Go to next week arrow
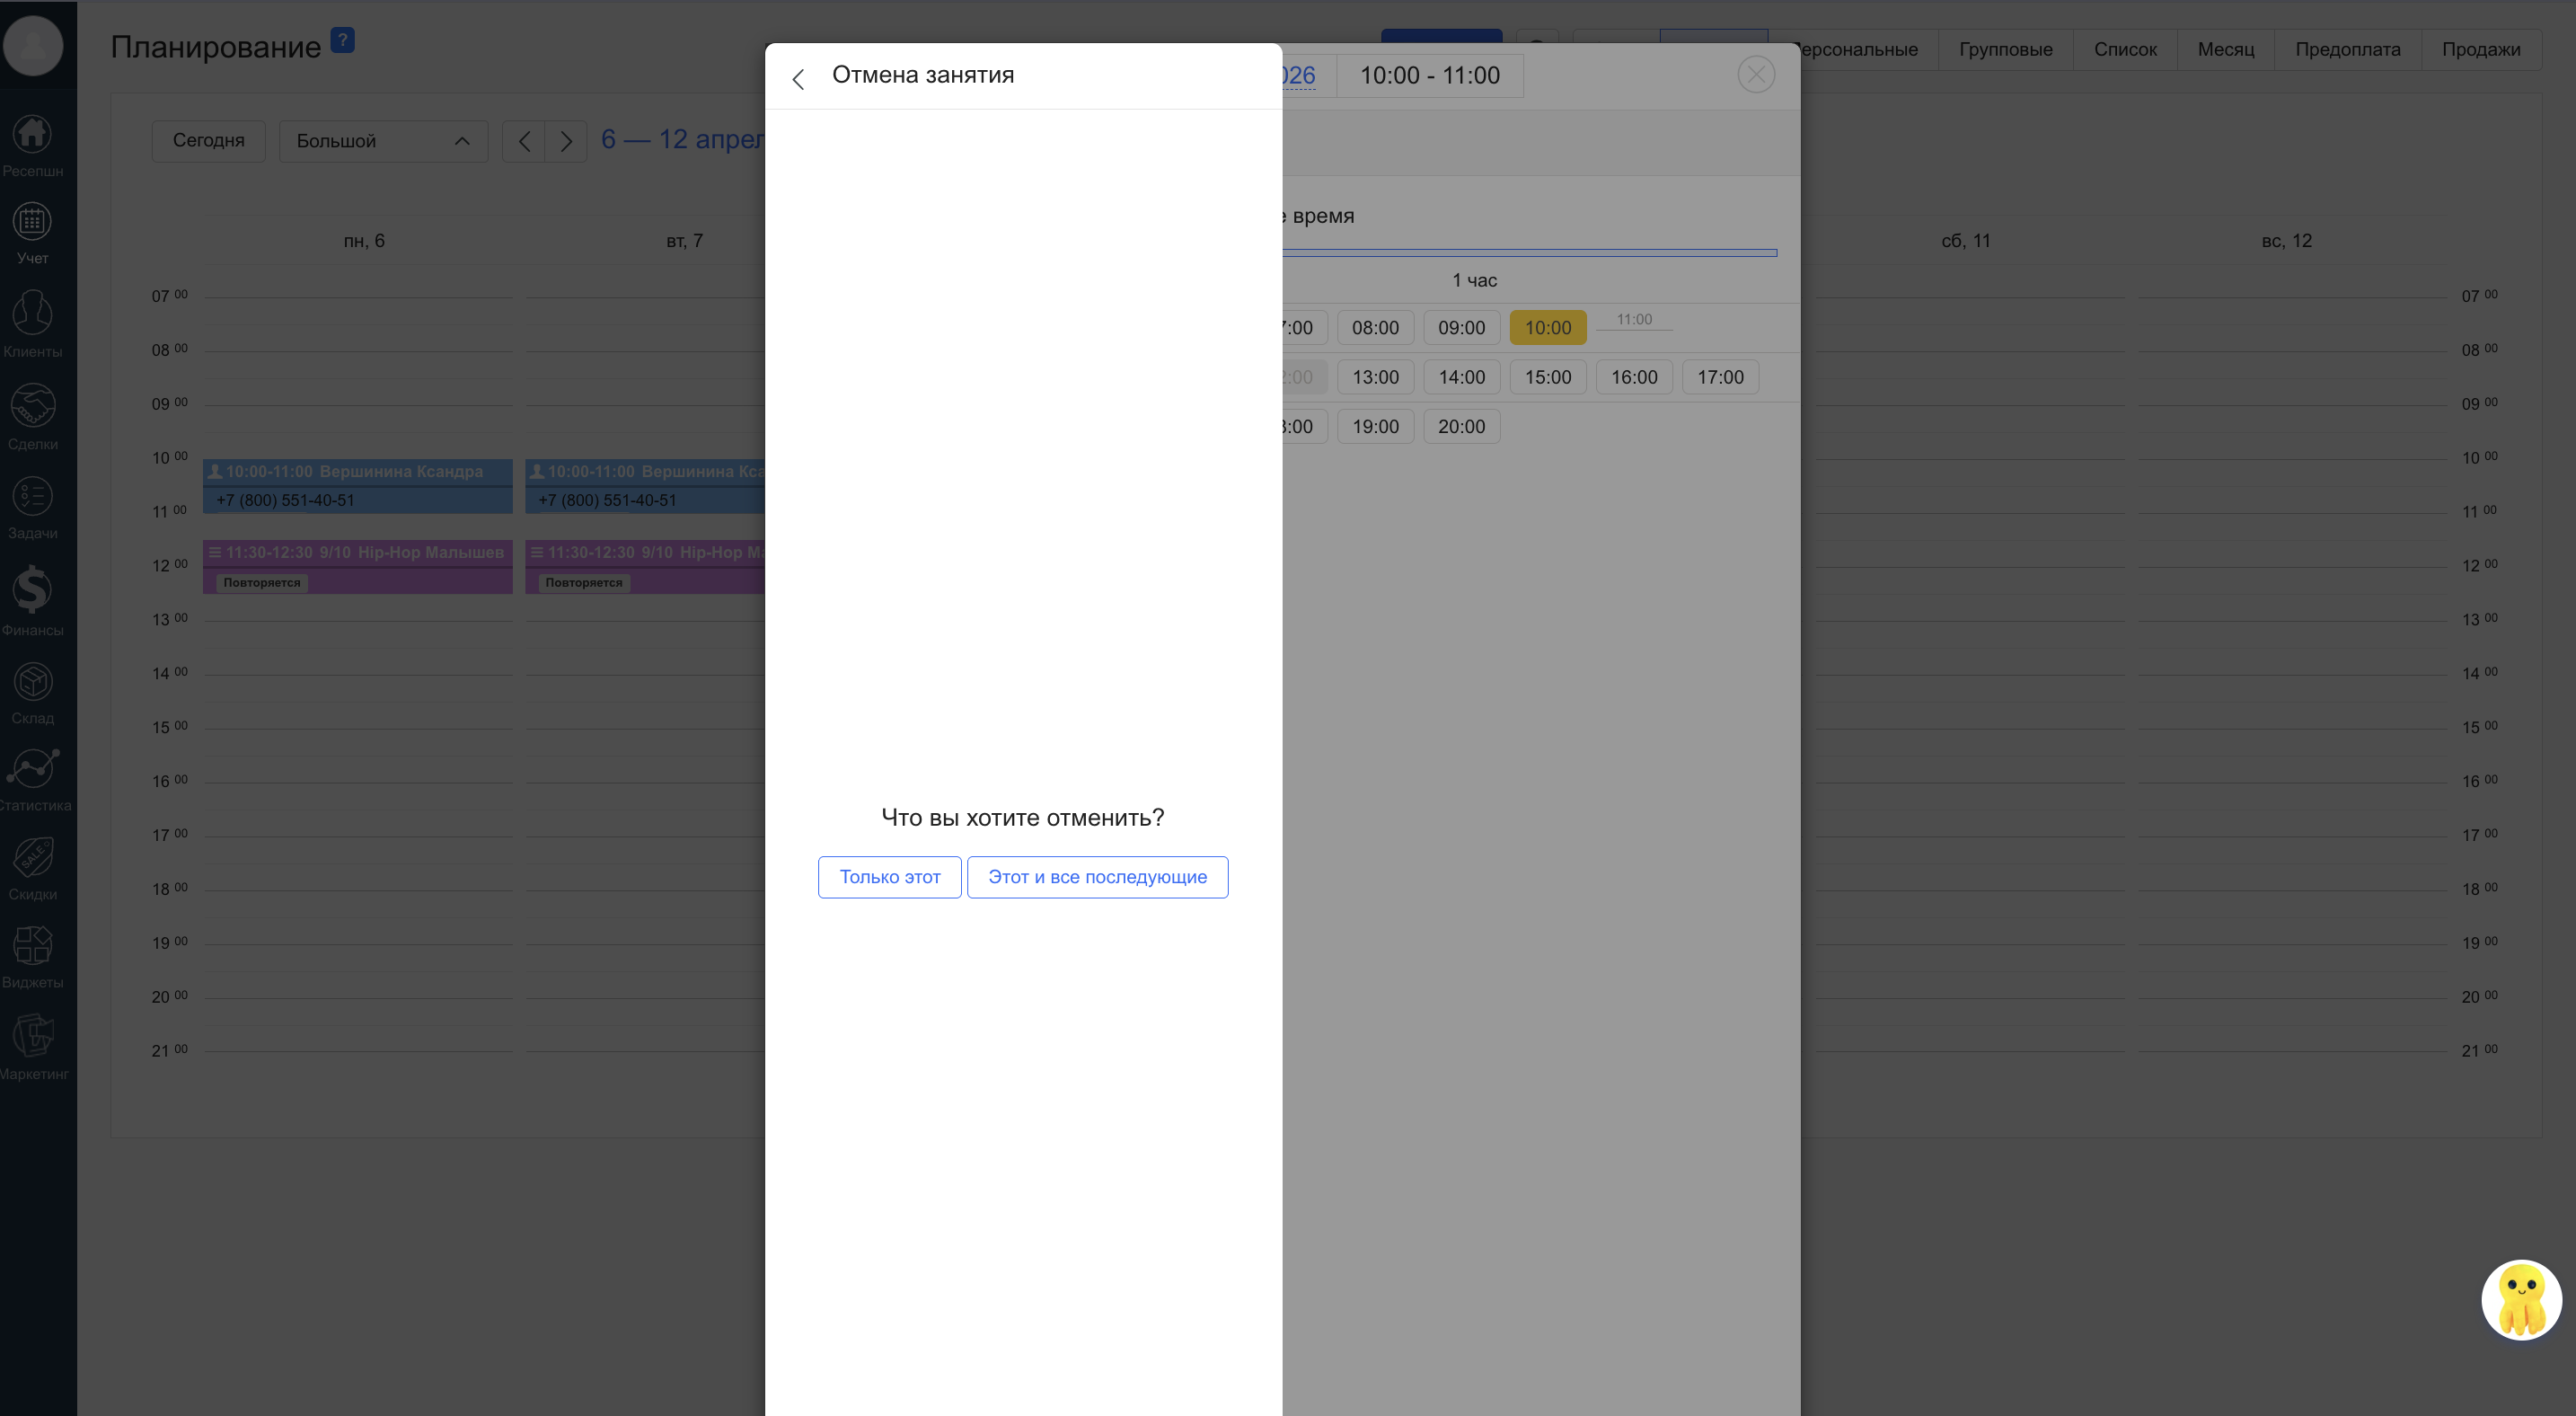 pos(566,141)
